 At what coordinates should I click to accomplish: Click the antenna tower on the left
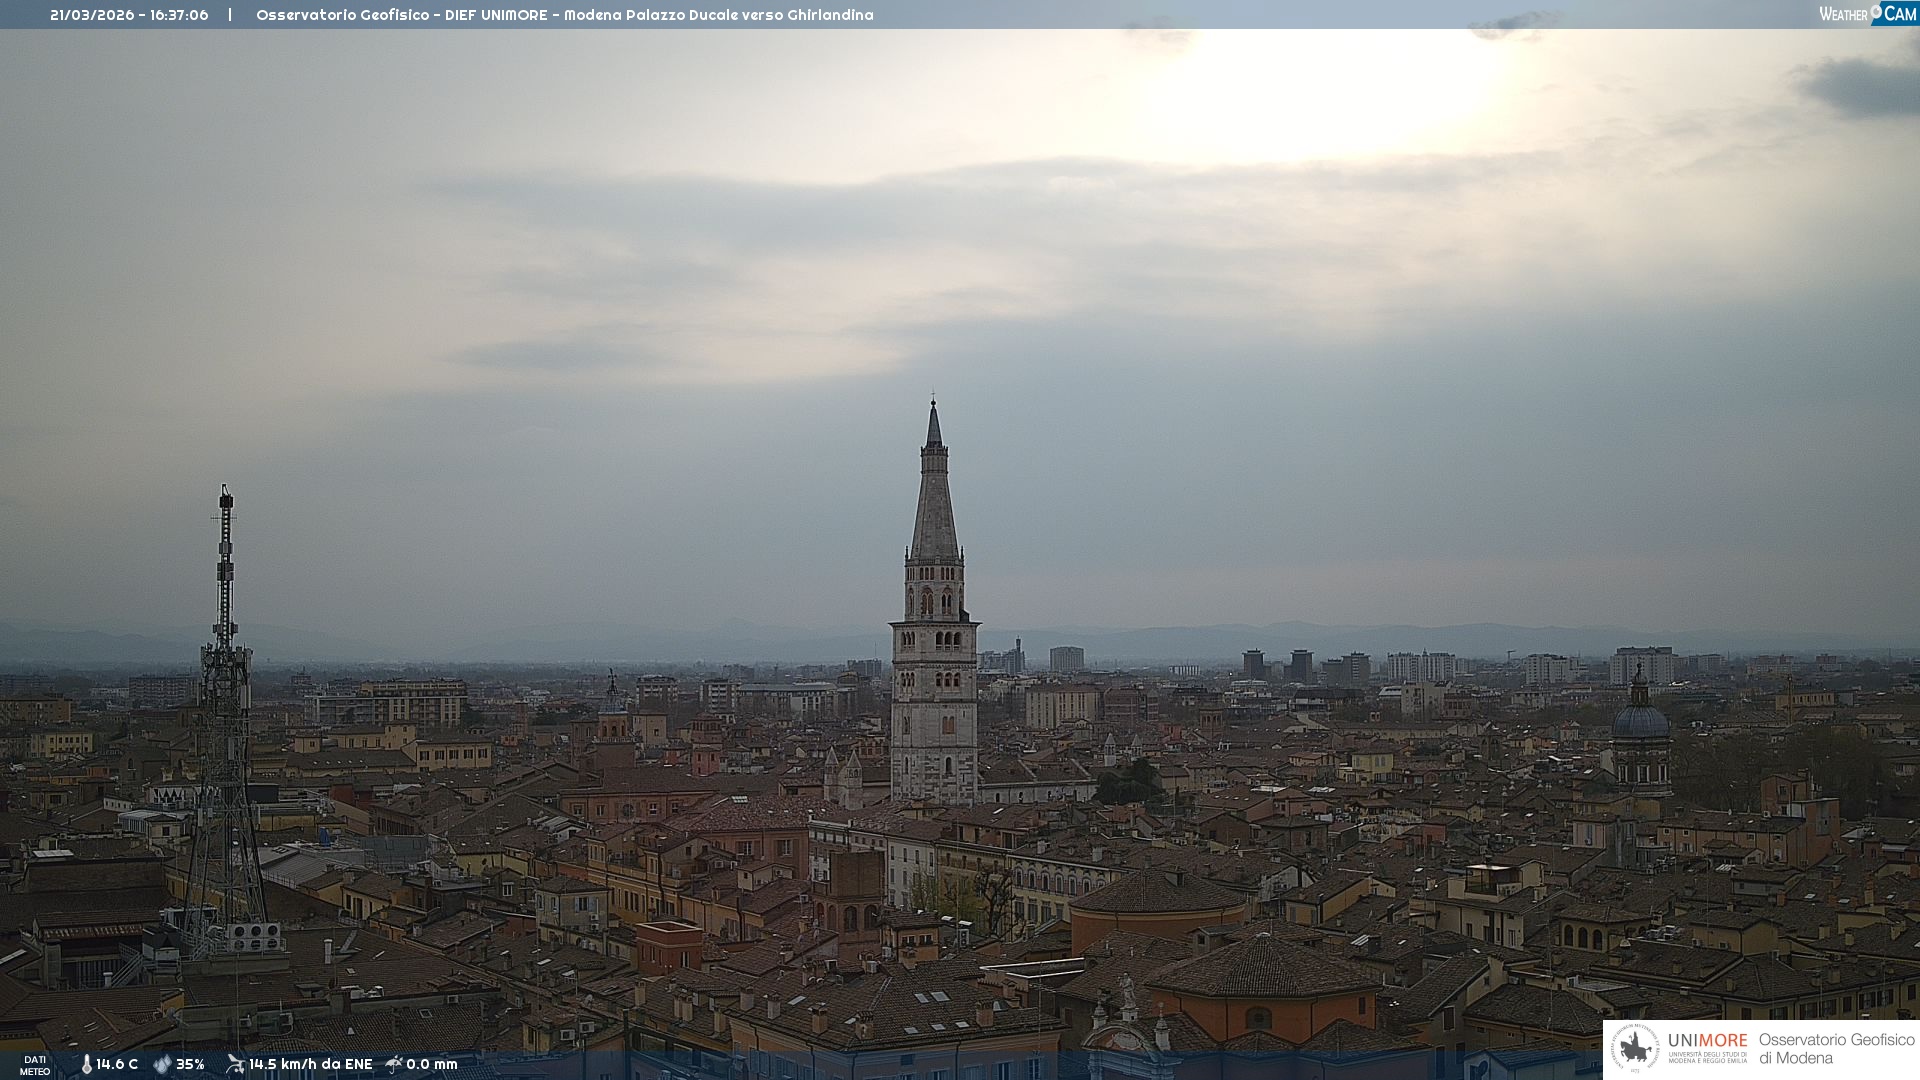224,700
